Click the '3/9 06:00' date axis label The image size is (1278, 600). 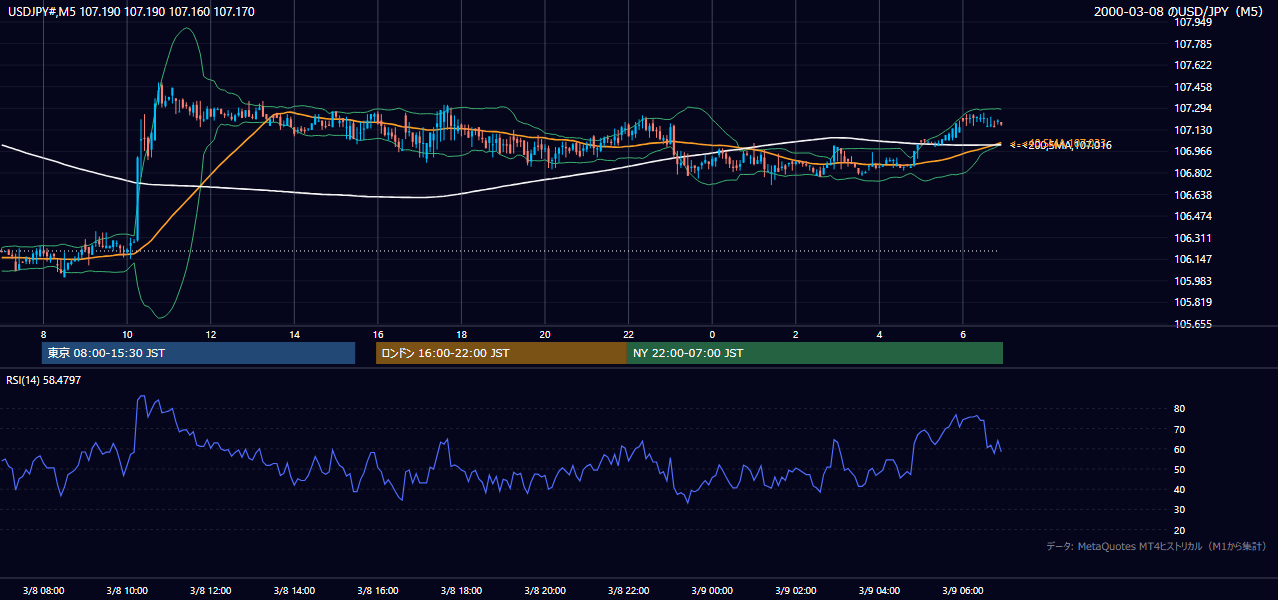963,590
